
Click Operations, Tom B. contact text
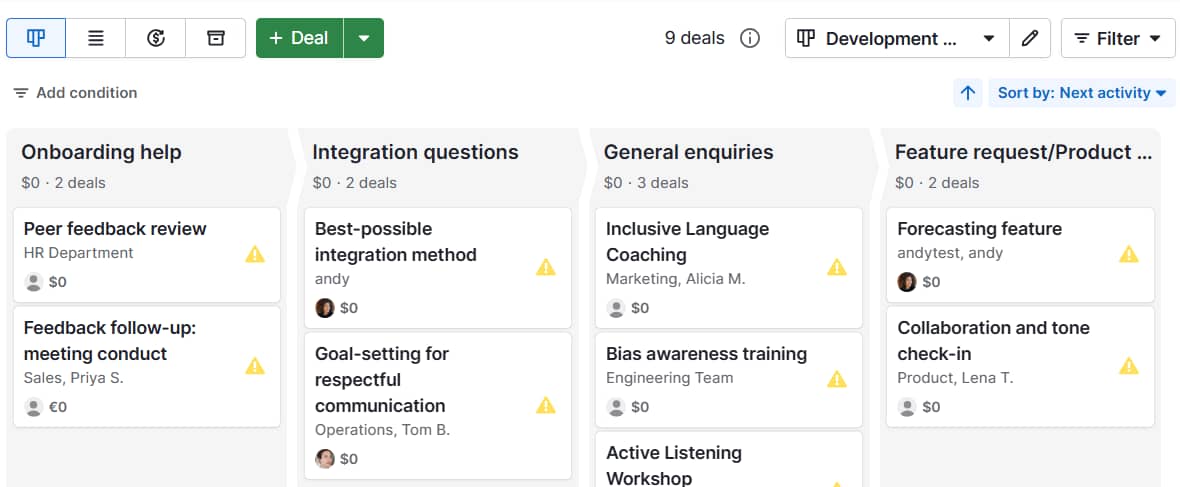point(382,431)
